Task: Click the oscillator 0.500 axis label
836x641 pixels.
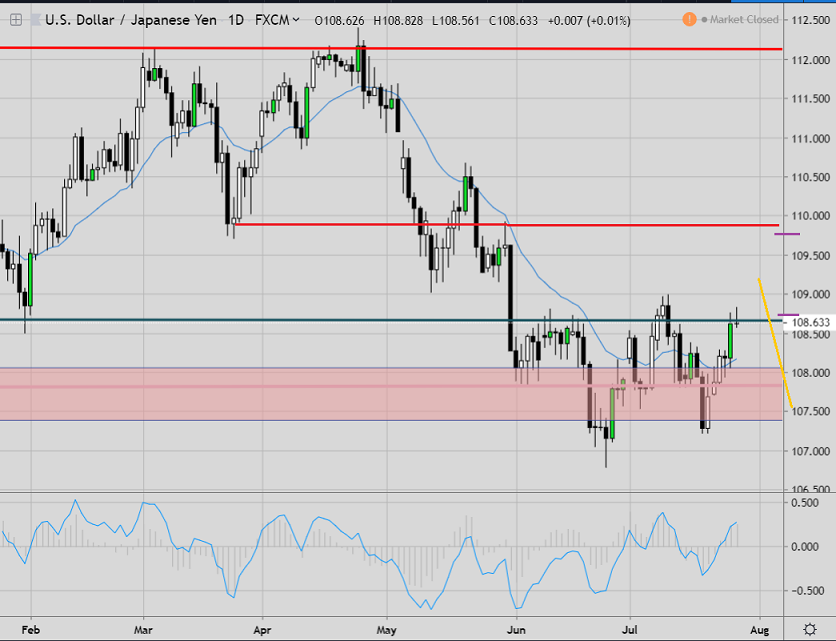Action: click(x=805, y=503)
